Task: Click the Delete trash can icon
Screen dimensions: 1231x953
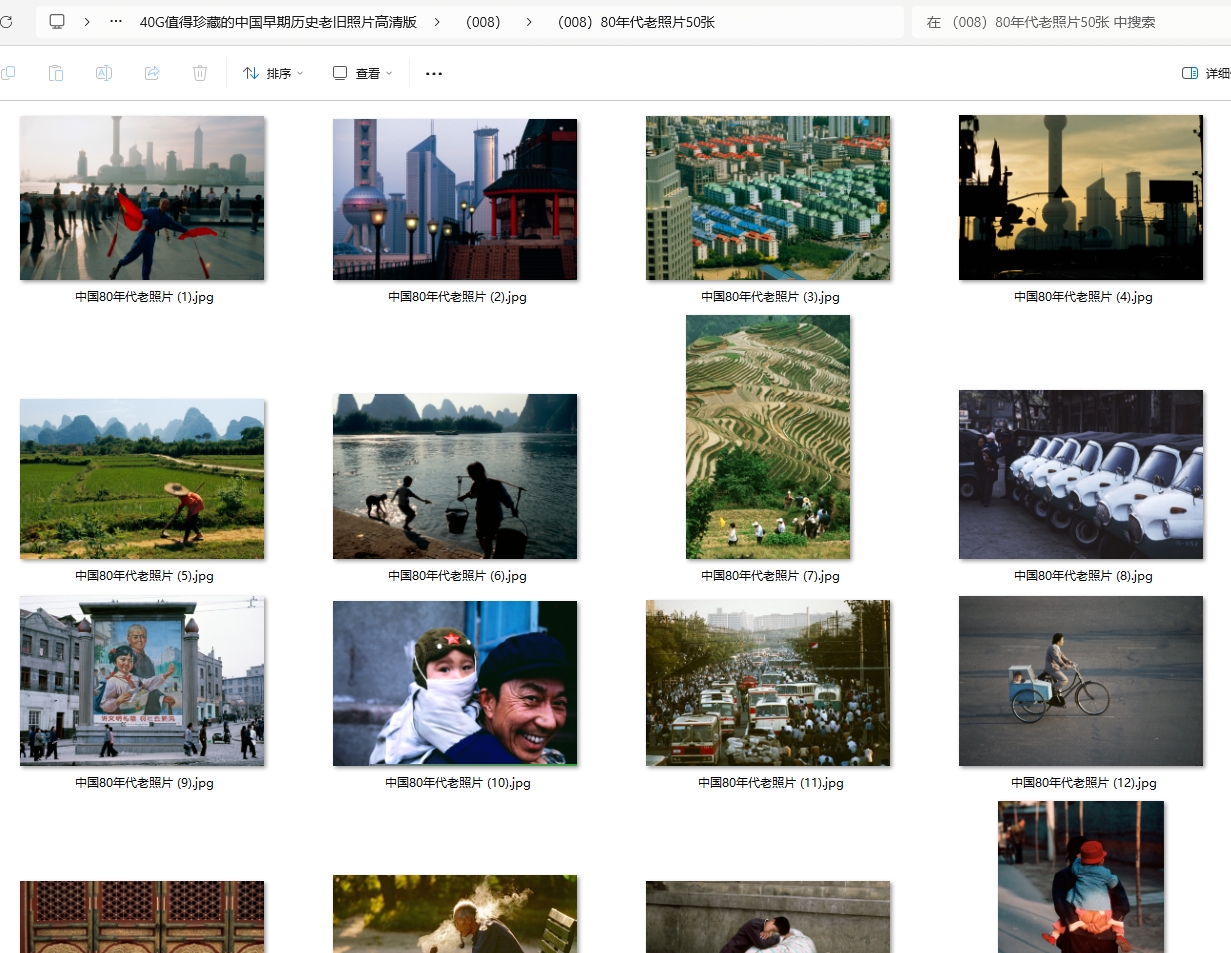Action: [x=200, y=73]
